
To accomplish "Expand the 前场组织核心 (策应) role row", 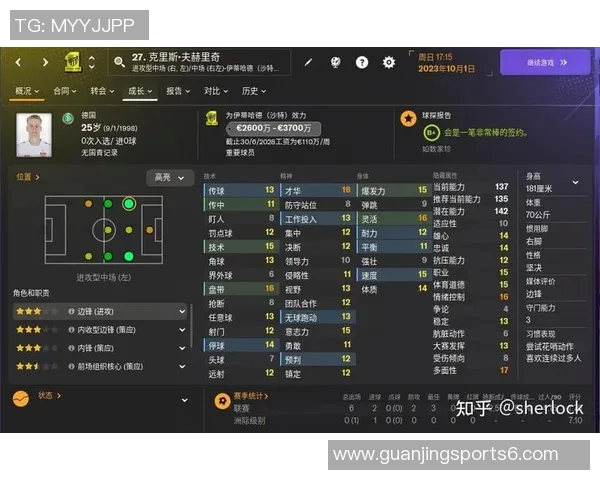I will (182, 366).
